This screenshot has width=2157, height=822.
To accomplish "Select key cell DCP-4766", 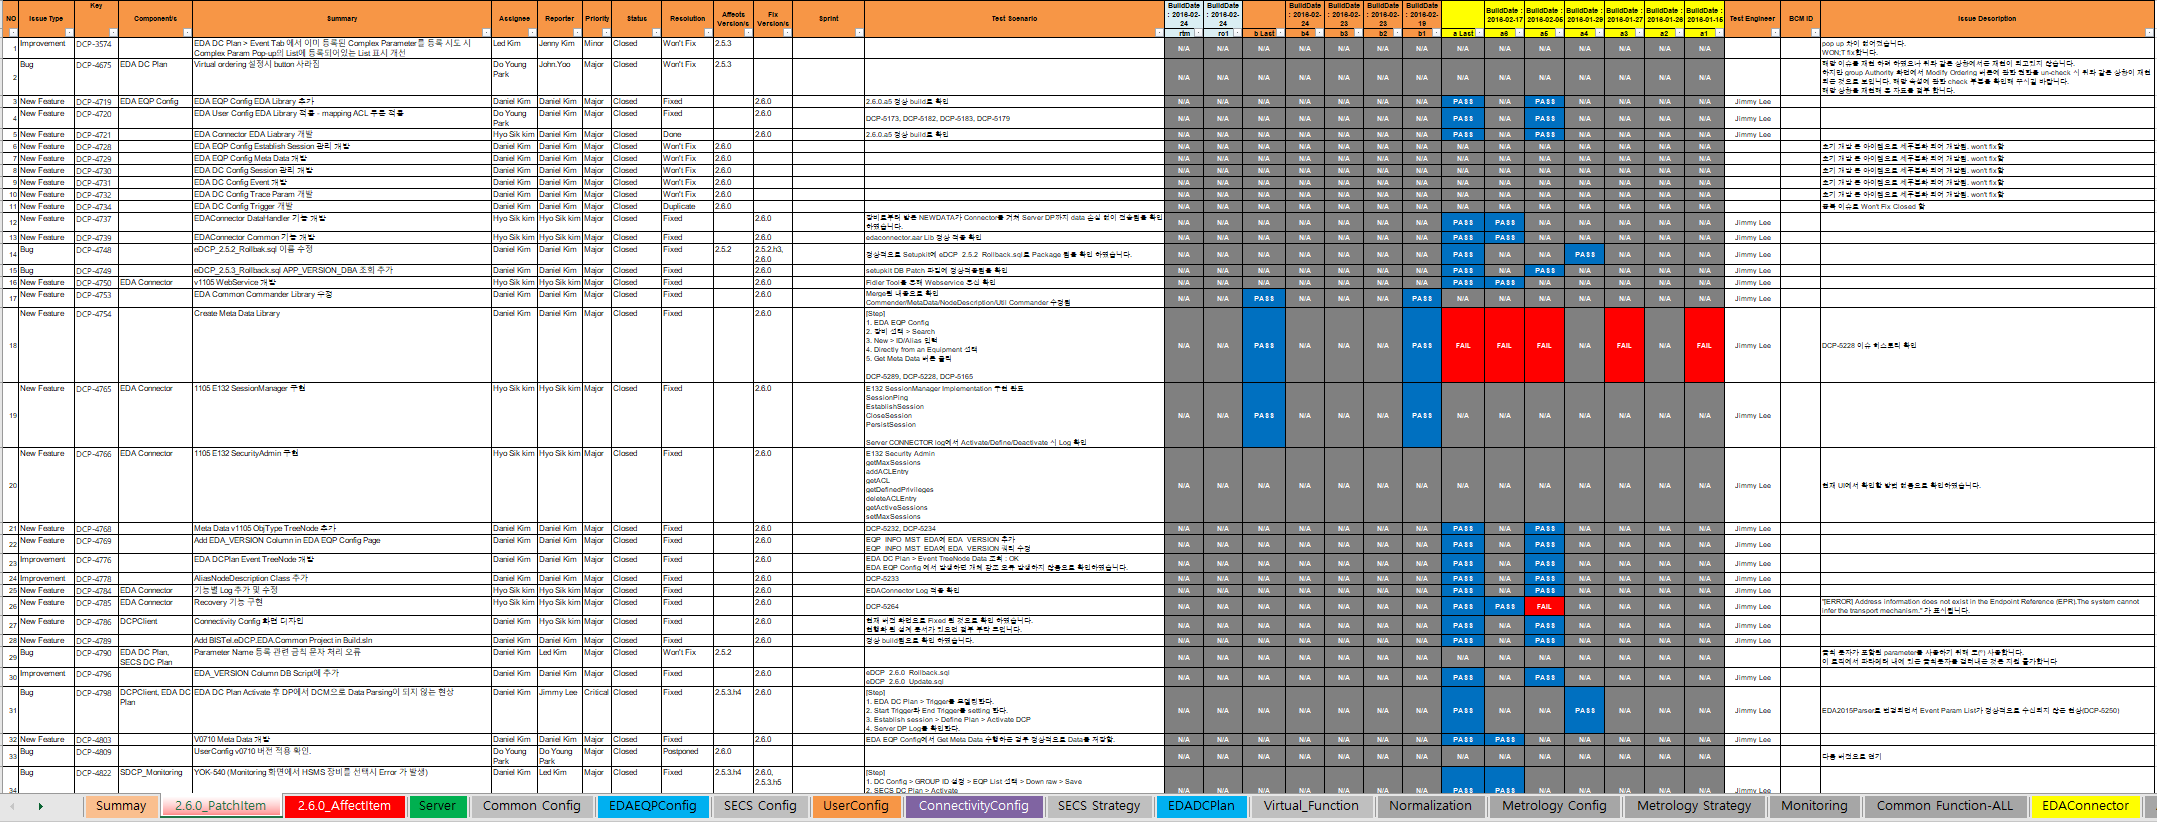I will point(96,485).
